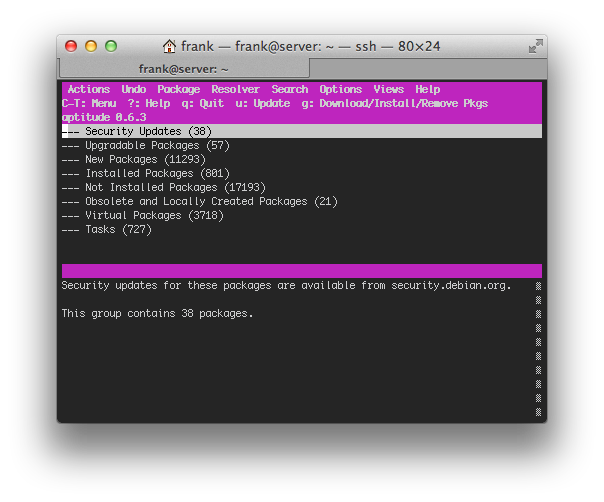This screenshot has height=502, width=604.
Task: Click the 'q: Quit' shortcut hint
Action: (x=203, y=104)
